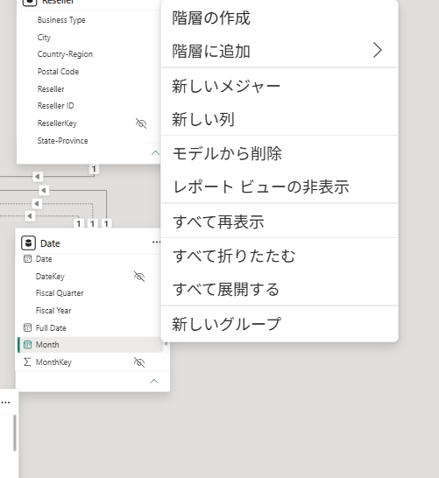Click the calendar icon beside Full Date

point(28,328)
